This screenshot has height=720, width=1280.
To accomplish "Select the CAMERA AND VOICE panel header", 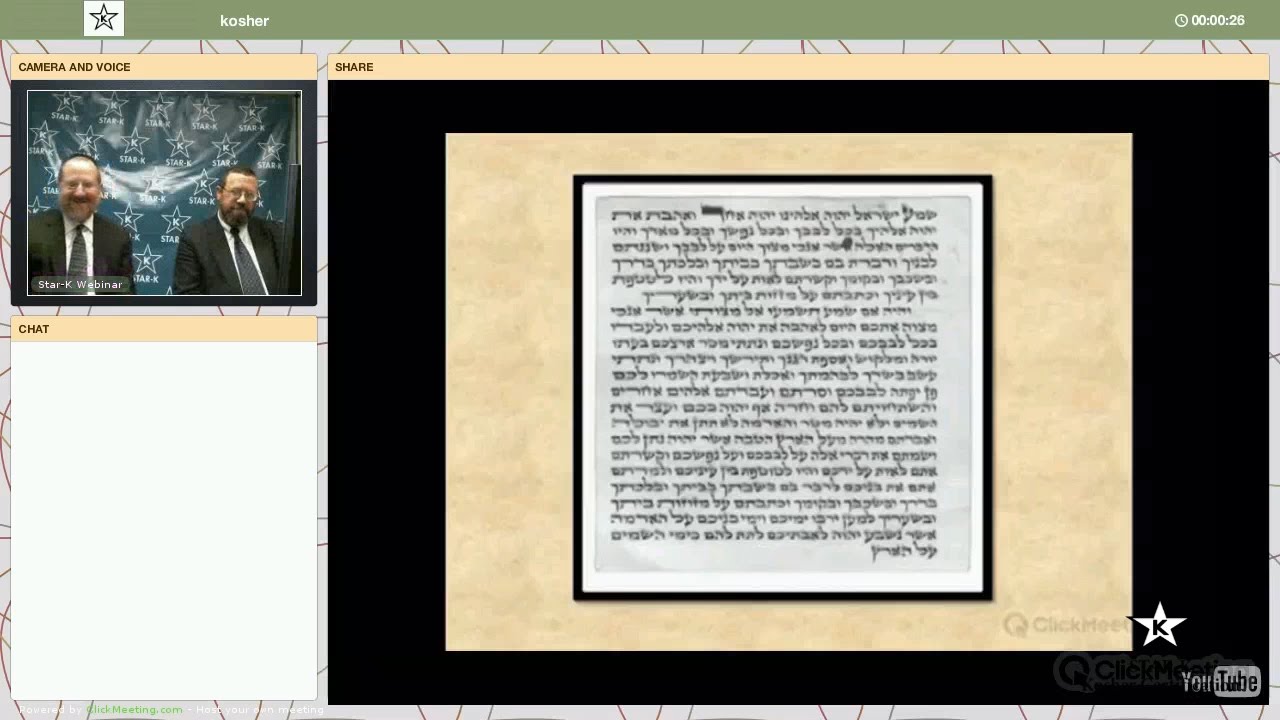I will (x=164, y=67).
